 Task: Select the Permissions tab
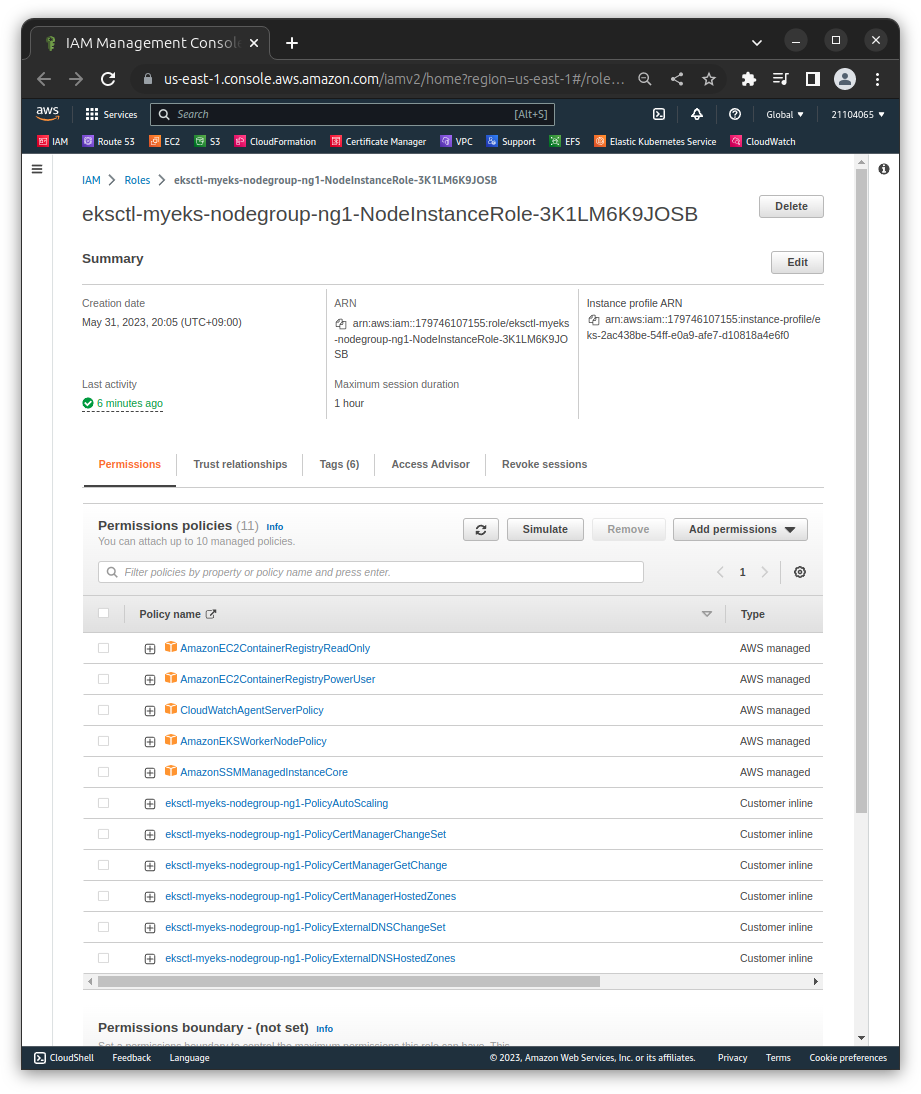[130, 465]
